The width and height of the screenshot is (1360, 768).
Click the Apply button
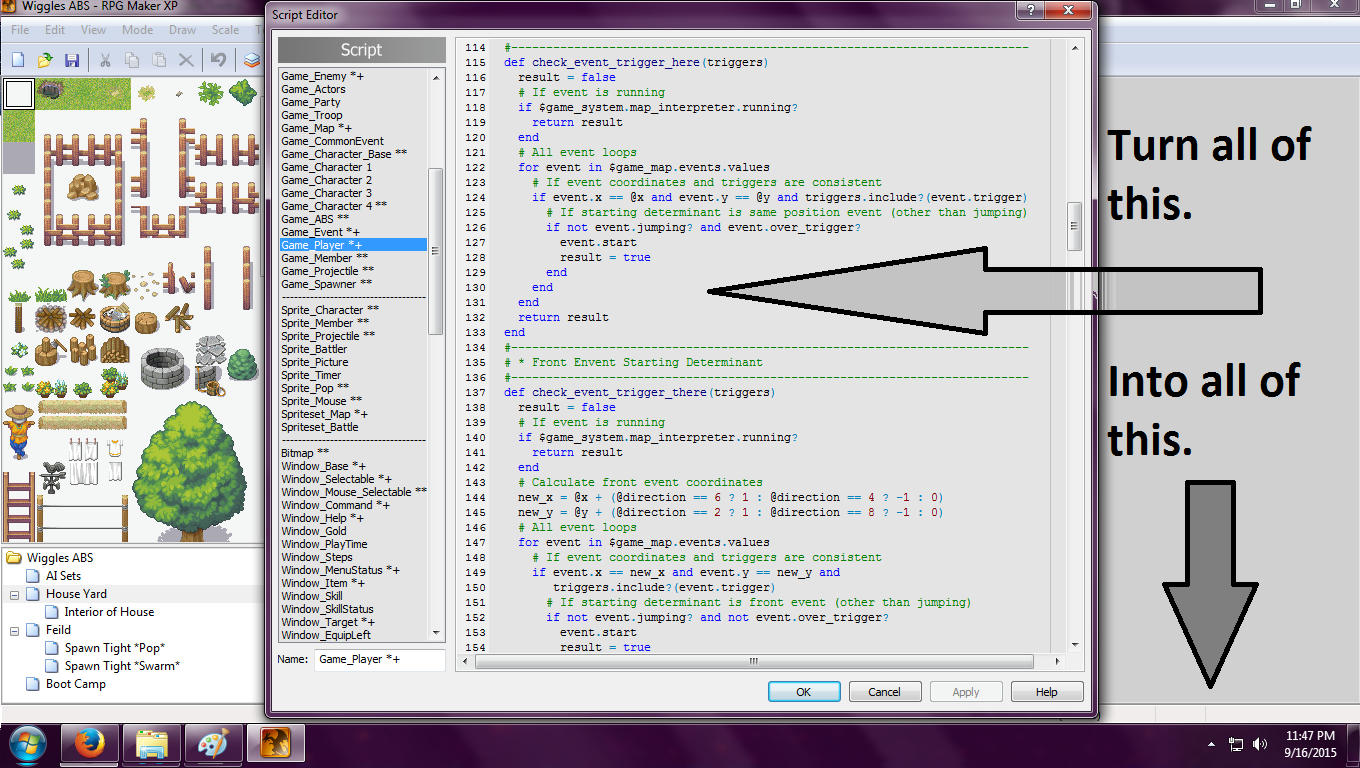(x=965, y=691)
